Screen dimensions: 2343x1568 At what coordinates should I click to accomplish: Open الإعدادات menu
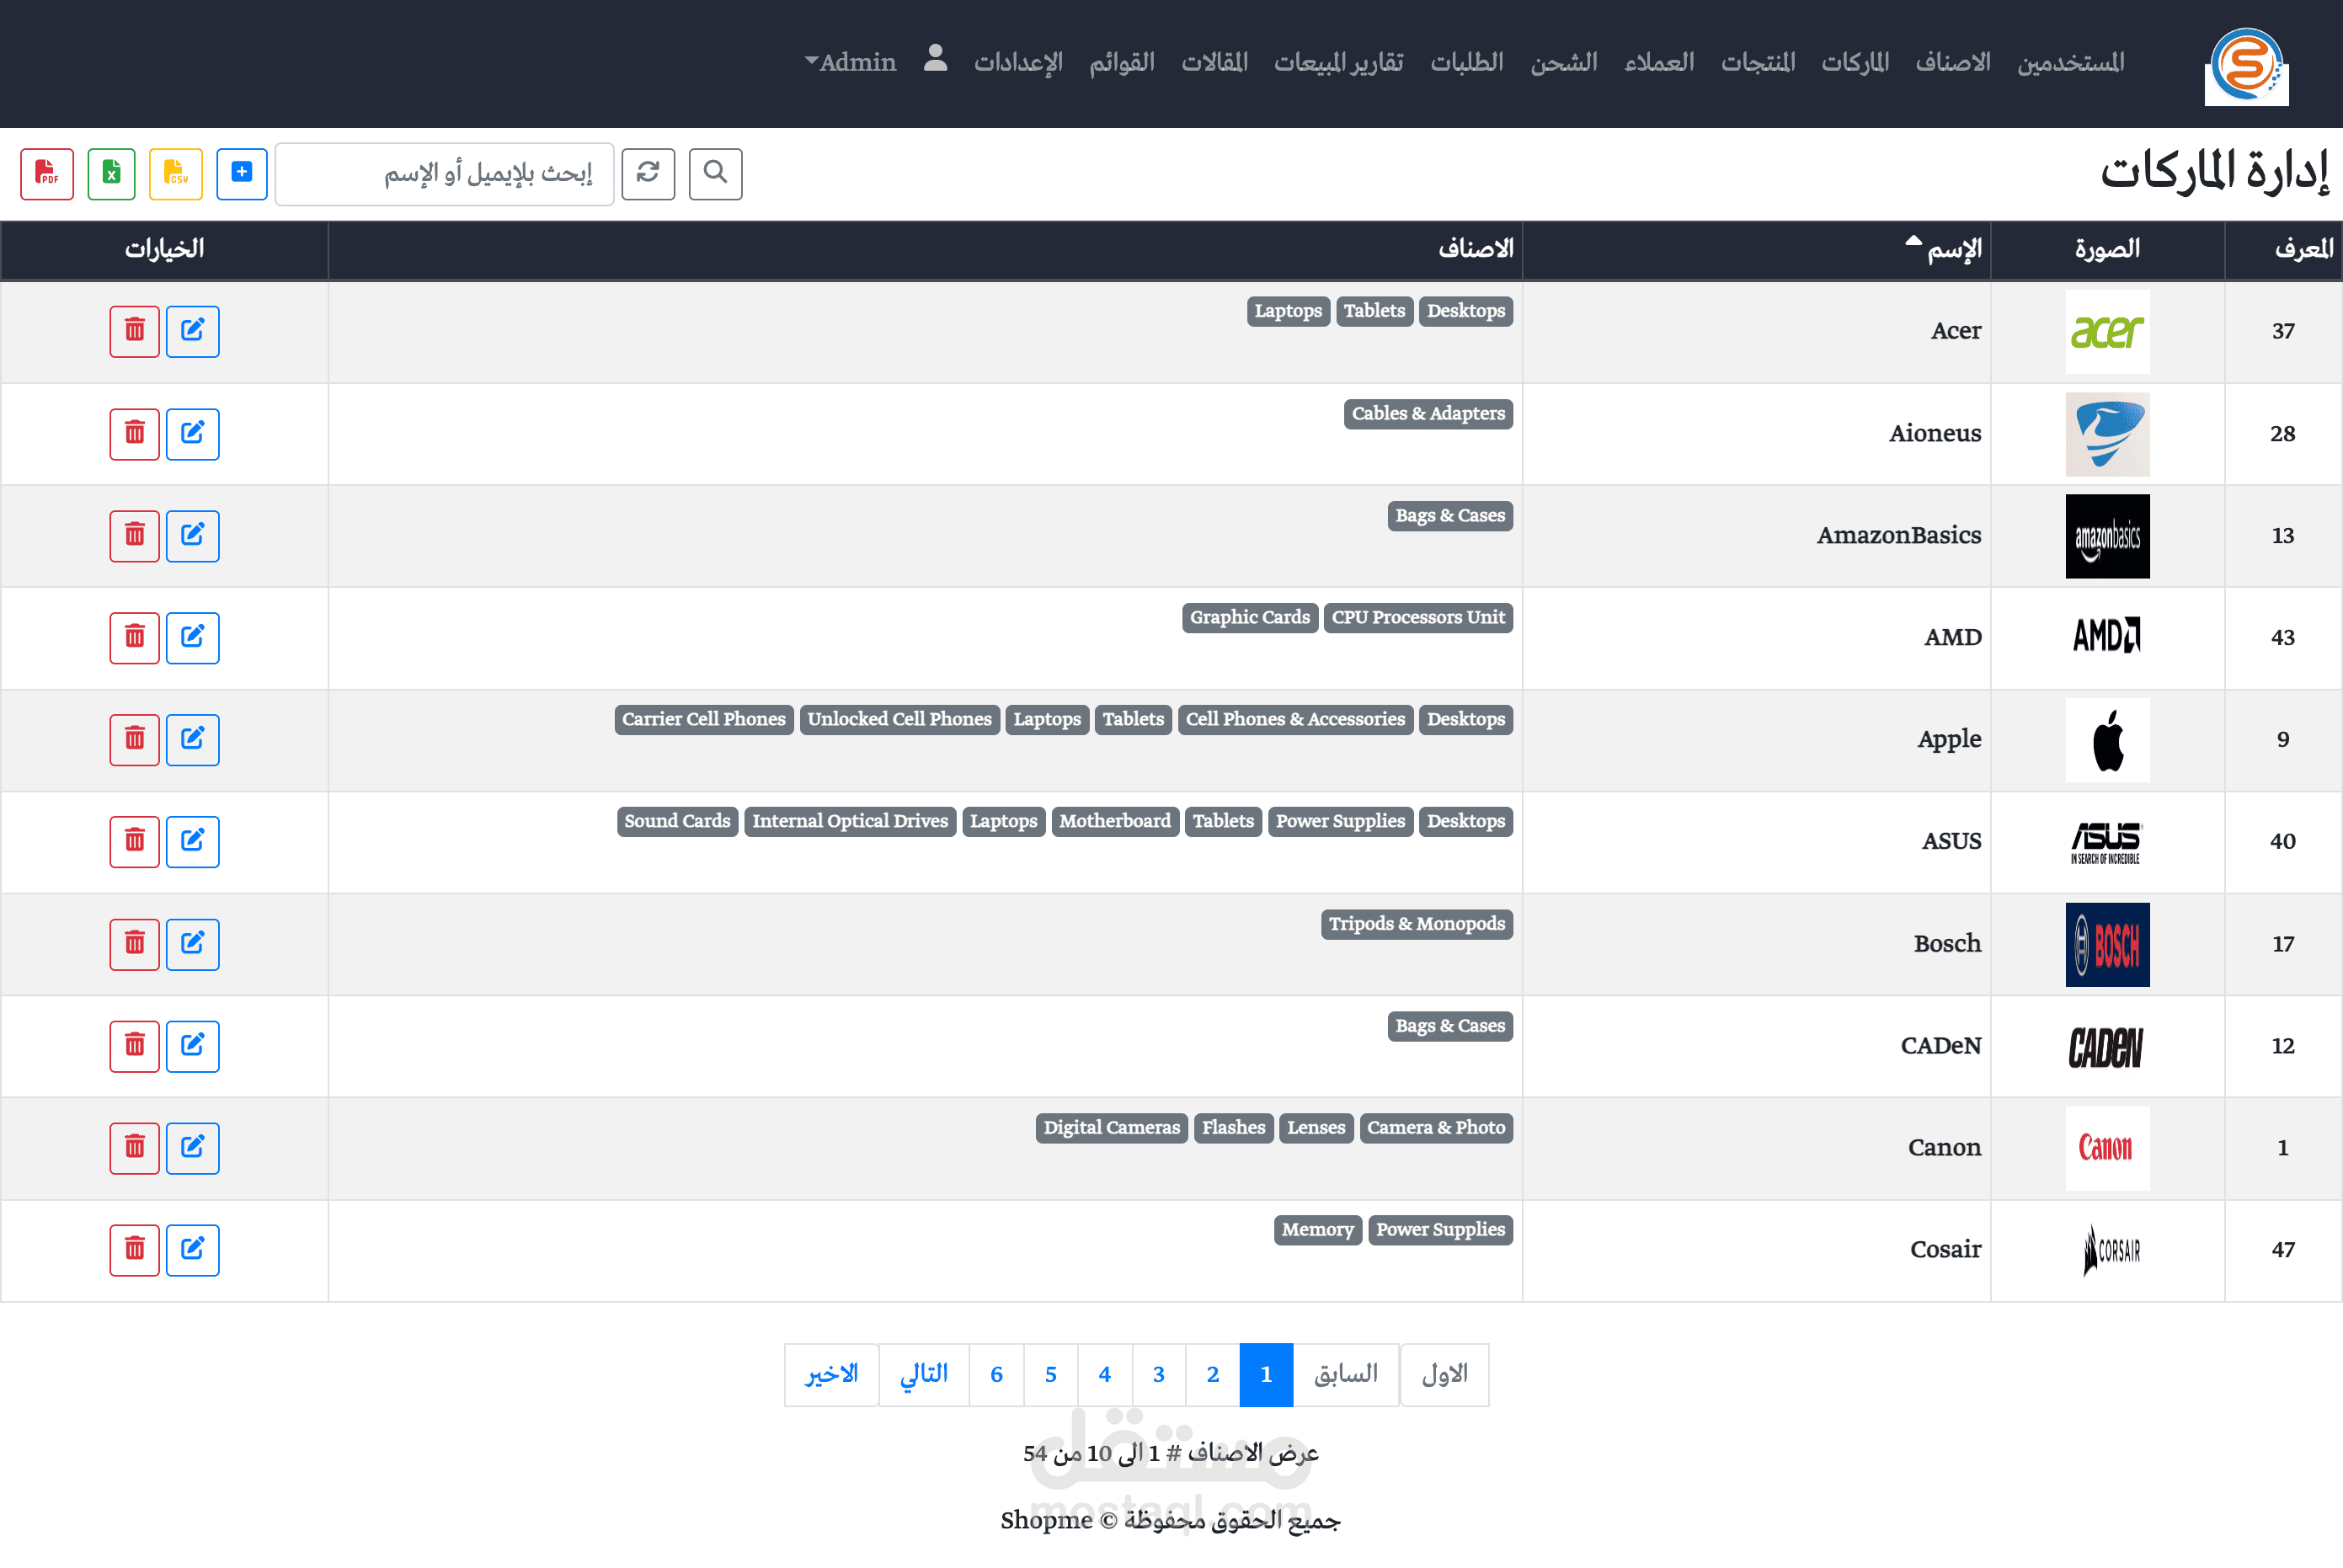[1018, 62]
